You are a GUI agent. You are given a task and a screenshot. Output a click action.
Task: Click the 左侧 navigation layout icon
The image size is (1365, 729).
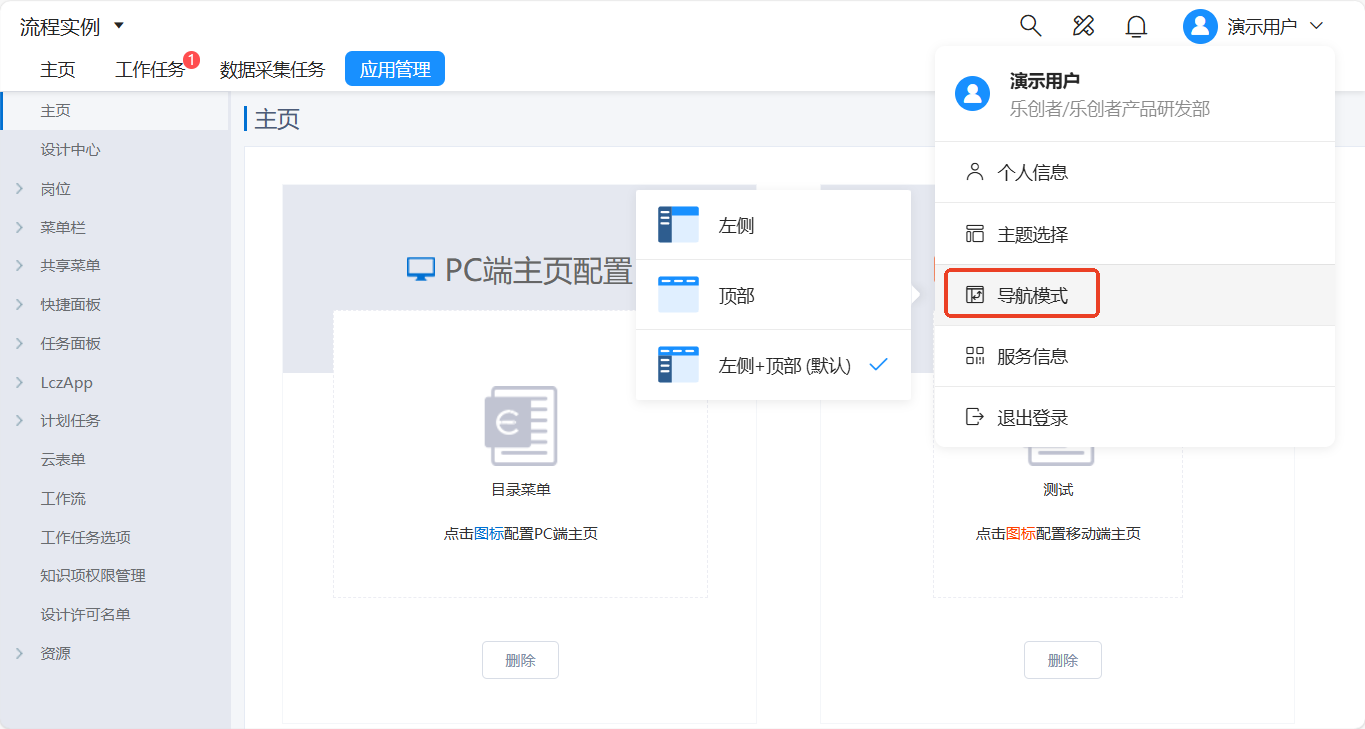[x=678, y=225]
